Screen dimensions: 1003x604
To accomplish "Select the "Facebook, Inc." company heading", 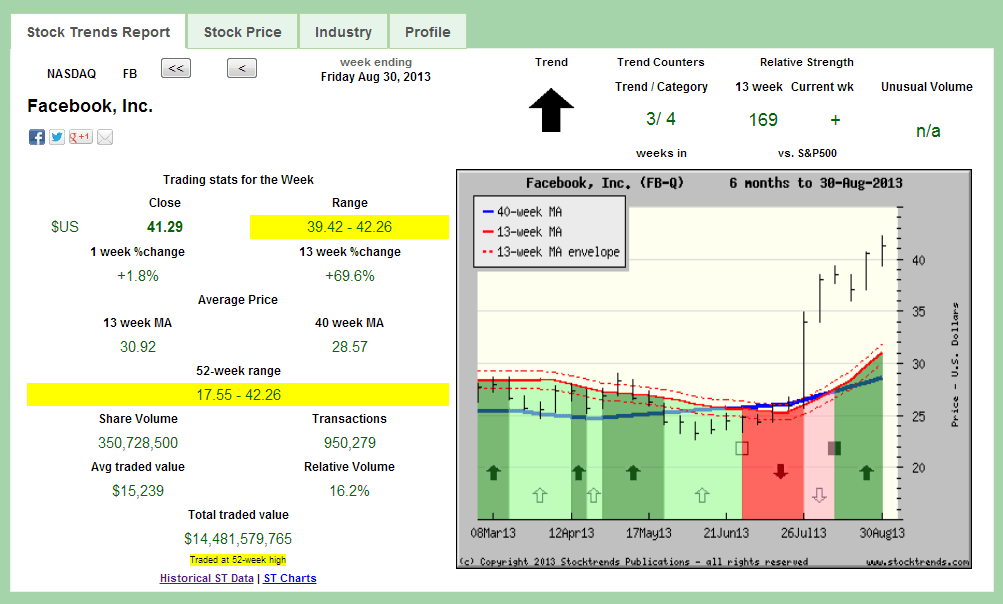I will point(90,106).
